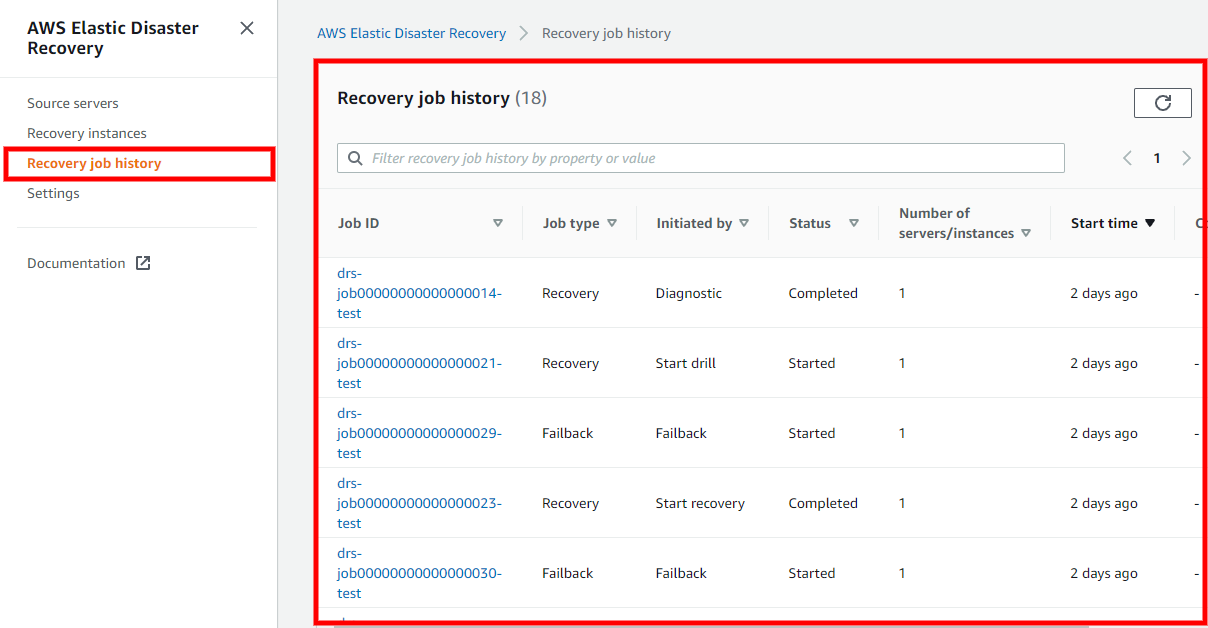Click server count '1' for job 30

tap(902, 573)
